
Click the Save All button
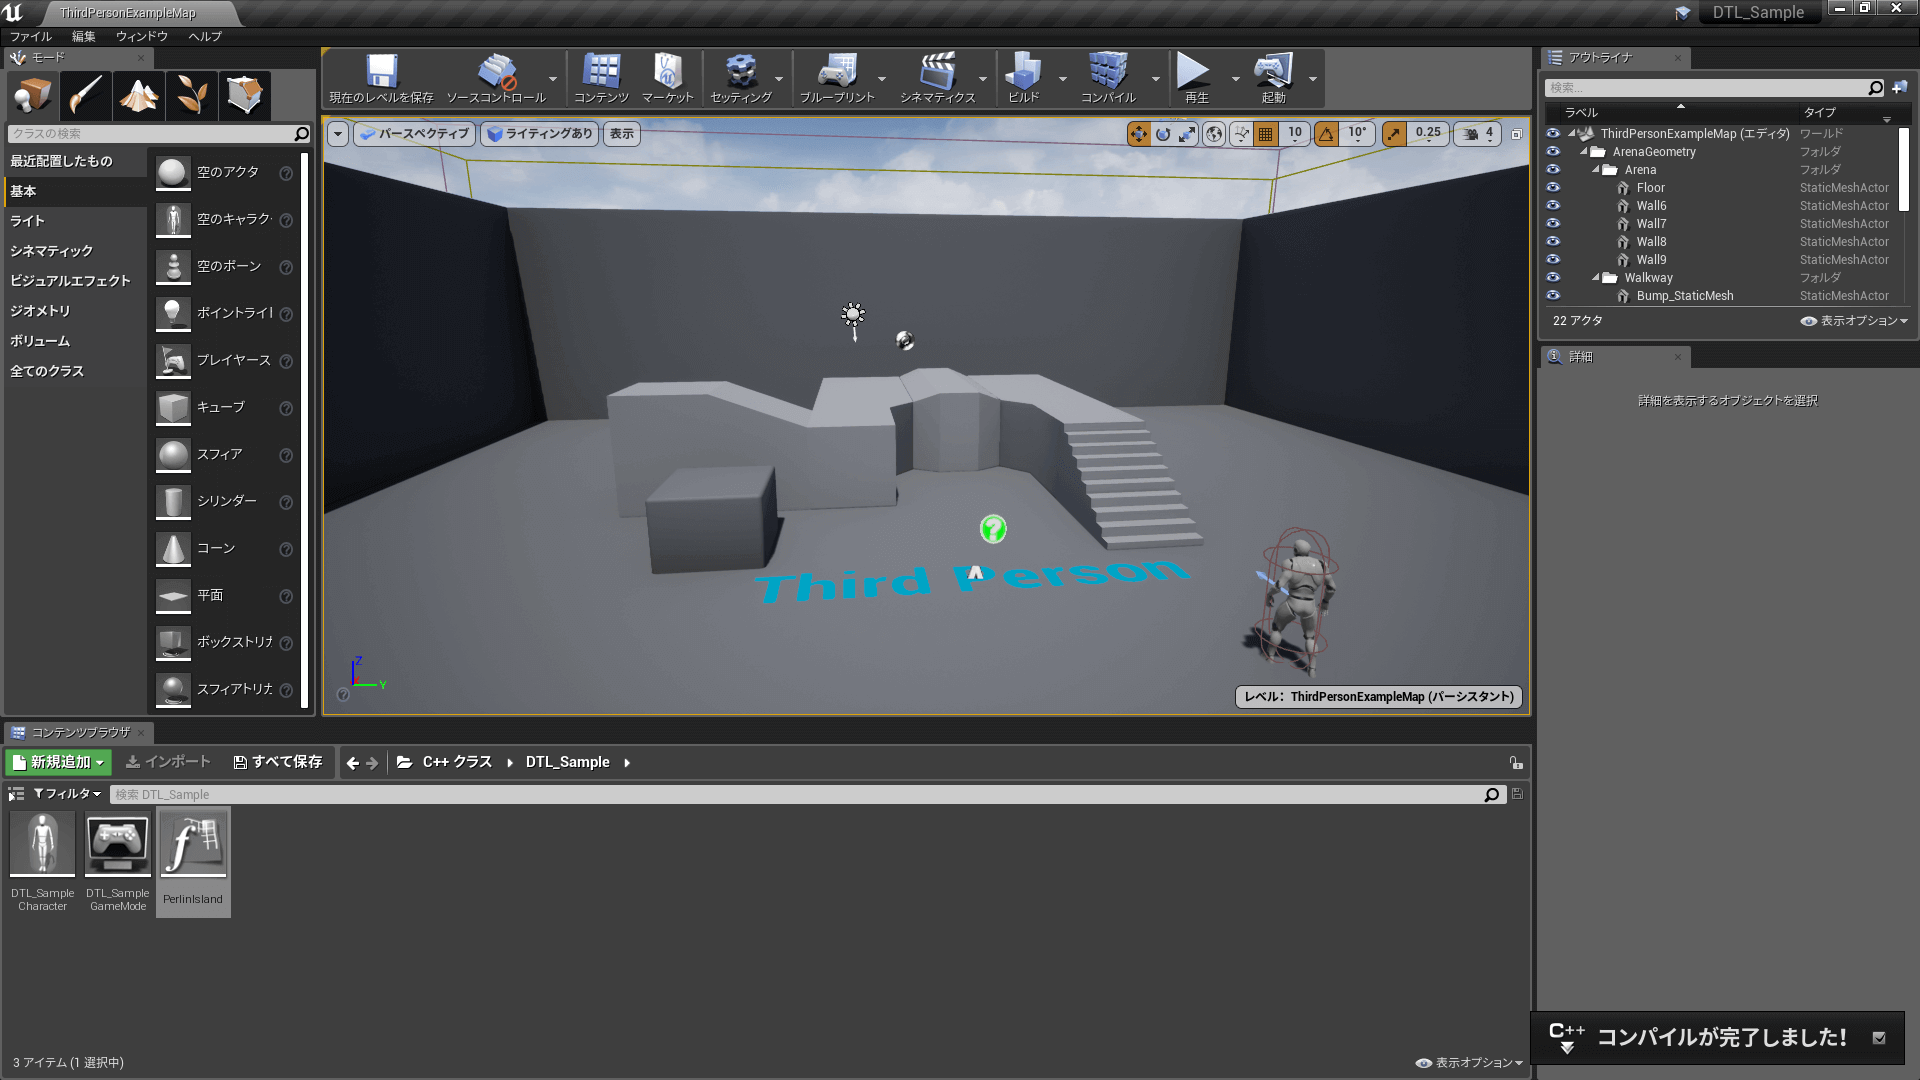278,762
